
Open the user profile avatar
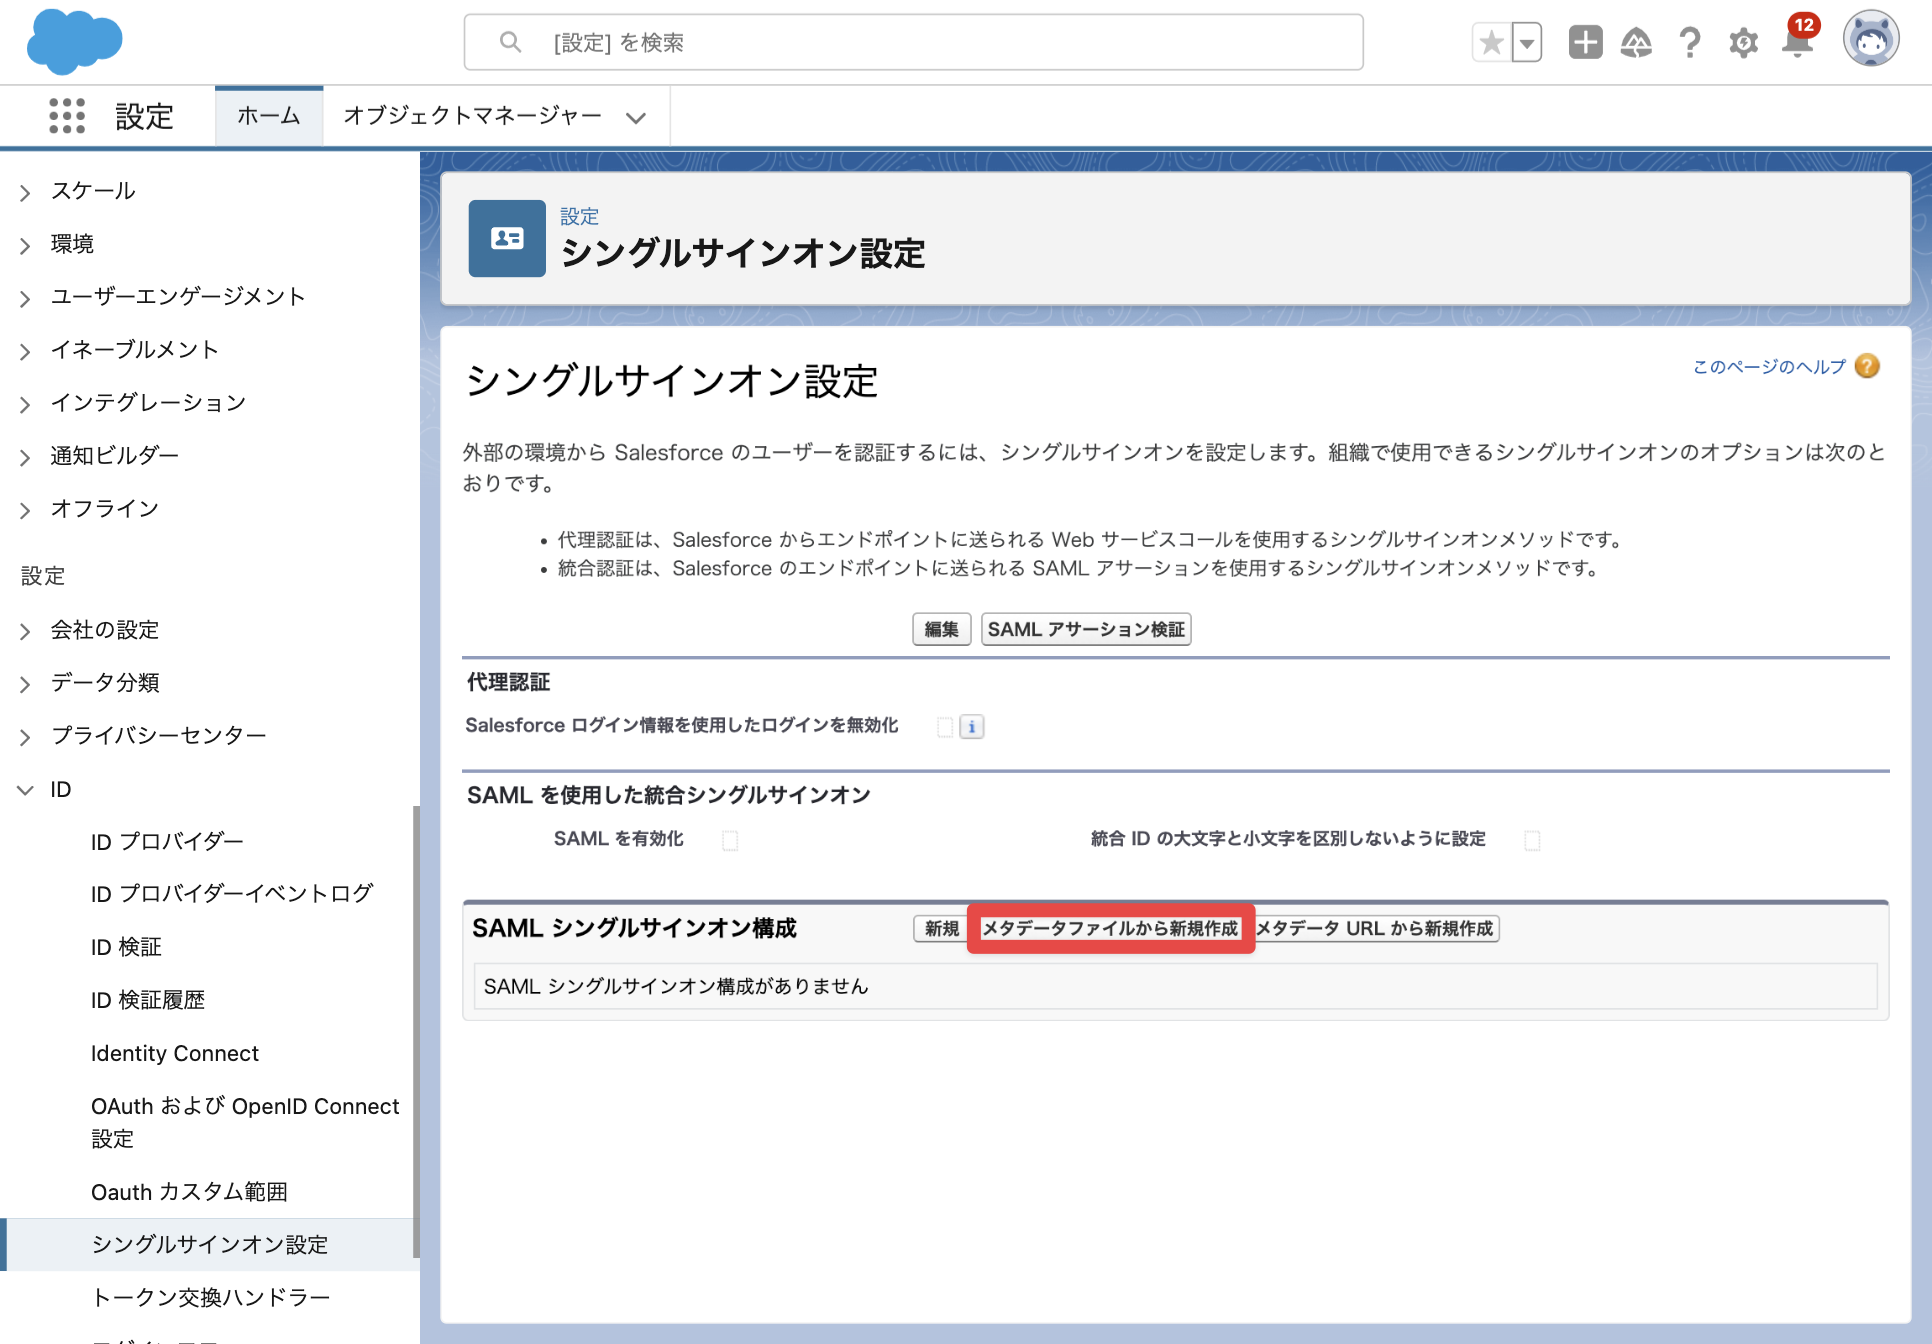[x=1871, y=40]
